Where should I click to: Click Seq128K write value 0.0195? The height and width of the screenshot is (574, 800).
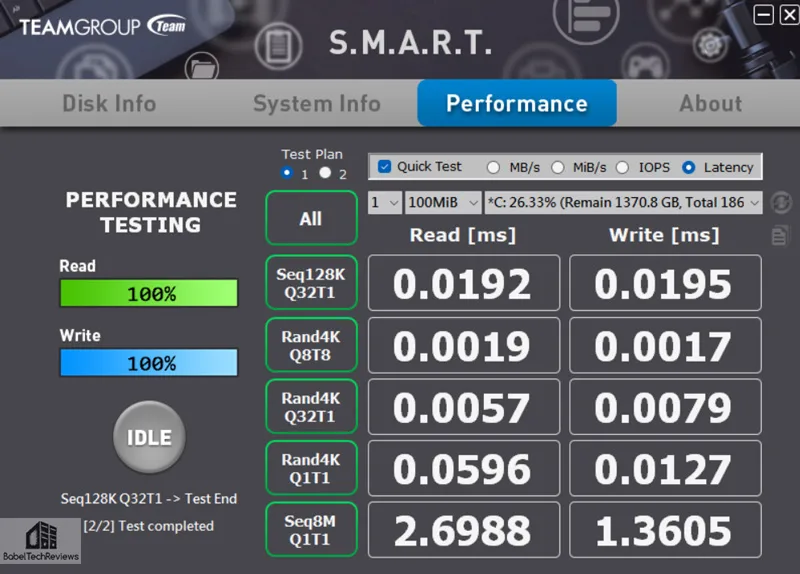[x=665, y=283]
